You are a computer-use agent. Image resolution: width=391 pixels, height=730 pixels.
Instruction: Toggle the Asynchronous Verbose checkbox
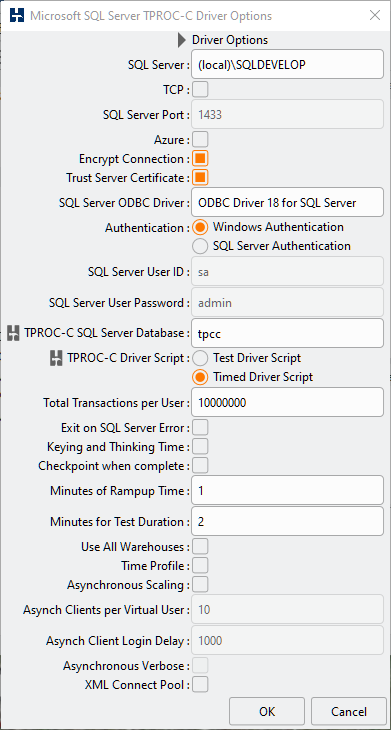200,665
